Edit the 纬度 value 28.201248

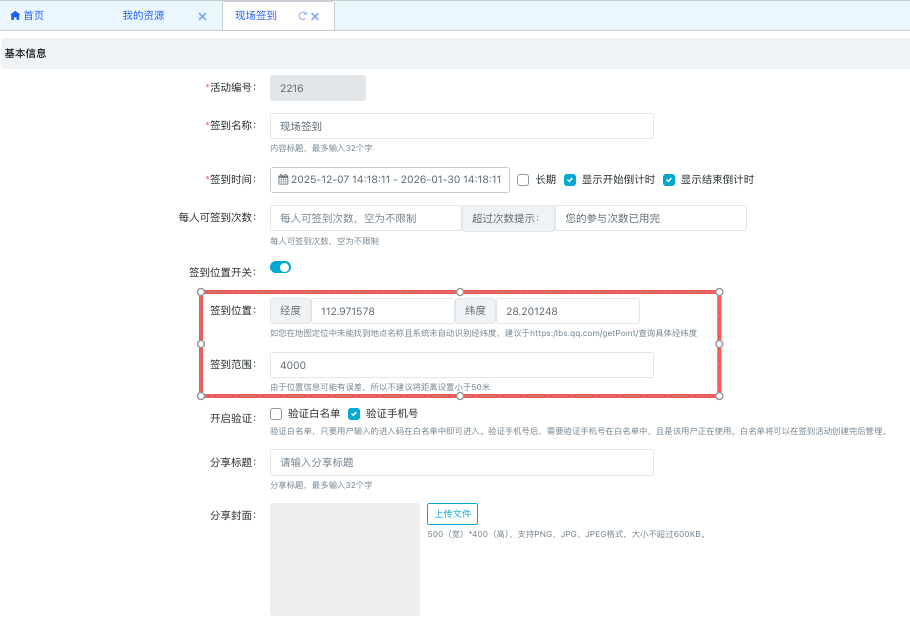tap(567, 311)
